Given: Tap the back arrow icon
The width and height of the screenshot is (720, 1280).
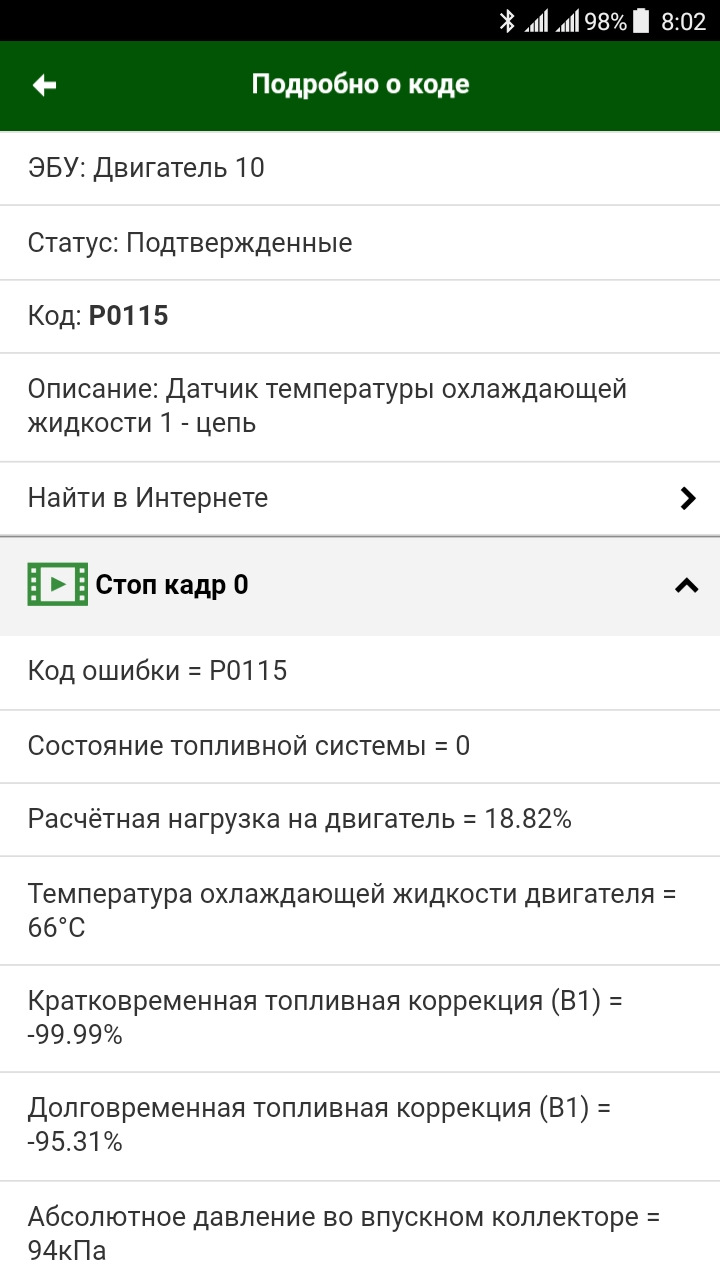Looking at the screenshot, I should (x=44, y=85).
